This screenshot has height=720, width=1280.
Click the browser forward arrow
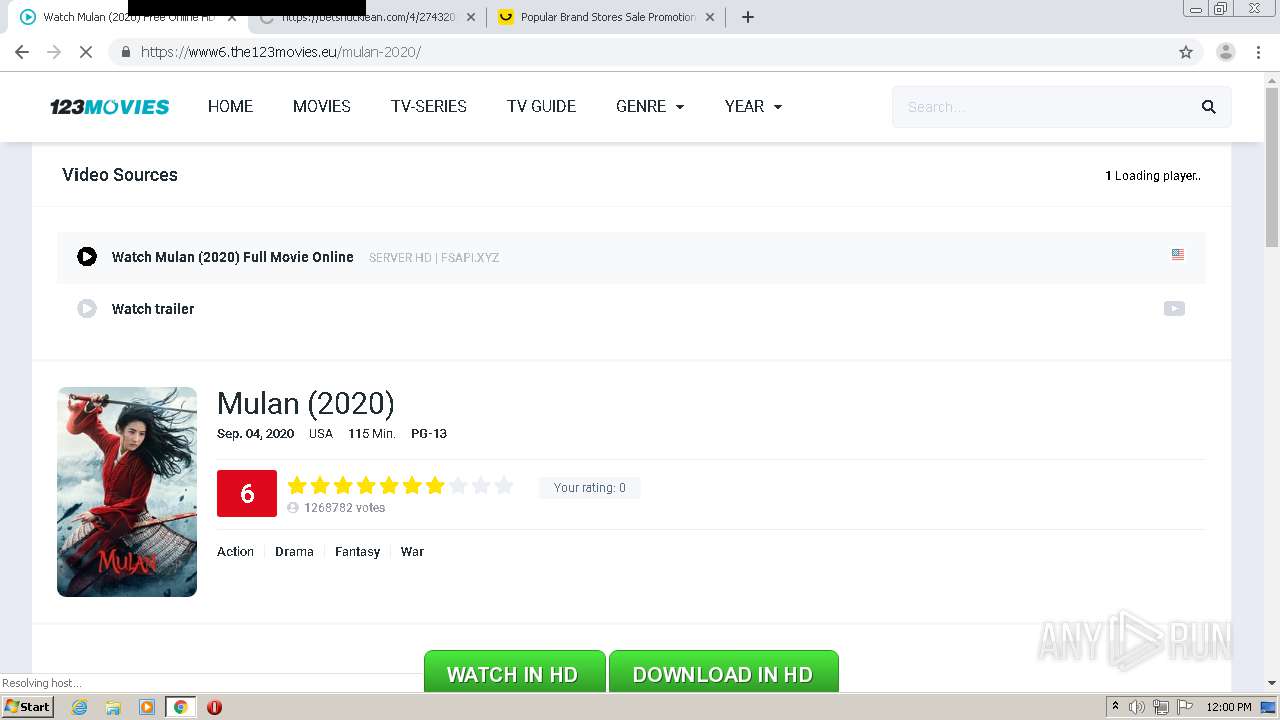[54, 52]
